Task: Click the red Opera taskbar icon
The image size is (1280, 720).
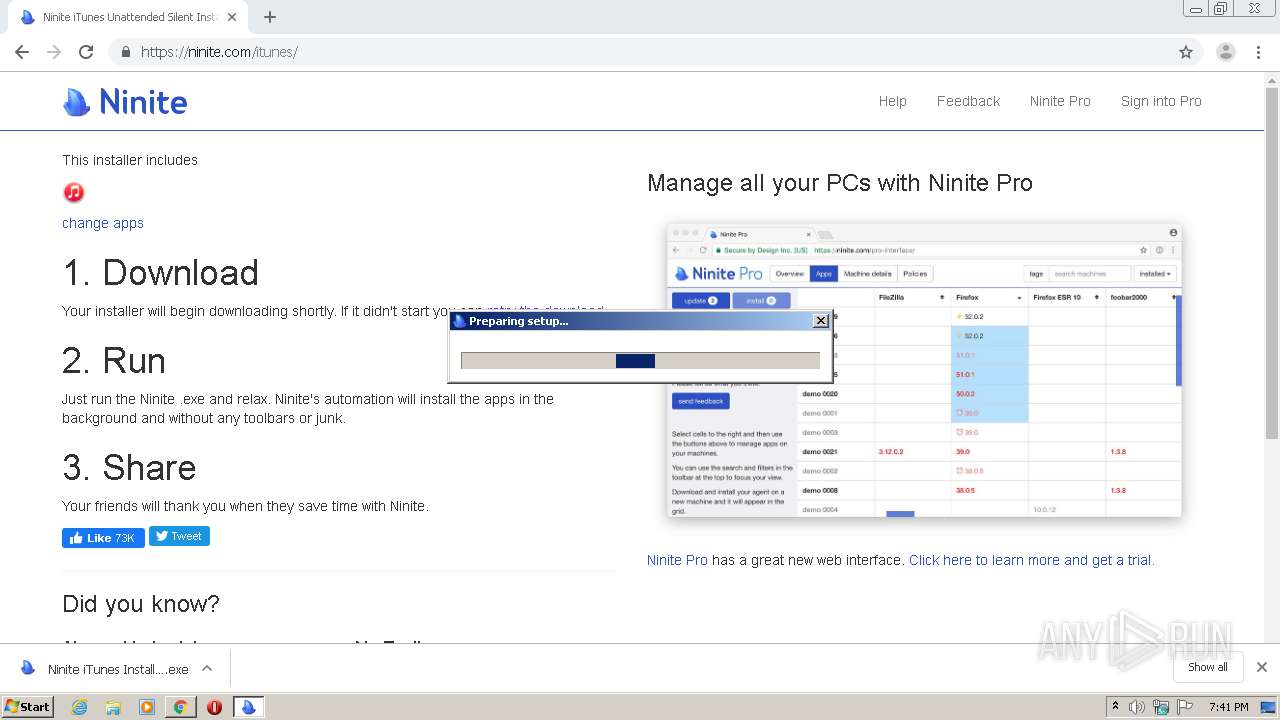Action: (x=214, y=707)
